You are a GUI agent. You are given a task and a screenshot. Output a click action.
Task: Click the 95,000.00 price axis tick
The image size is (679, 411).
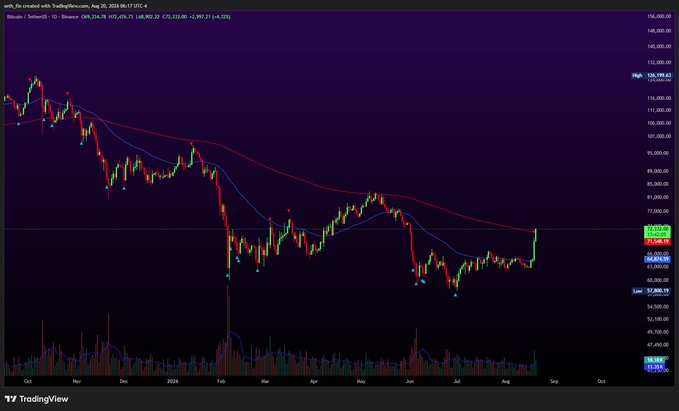pyautogui.click(x=659, y=153)
